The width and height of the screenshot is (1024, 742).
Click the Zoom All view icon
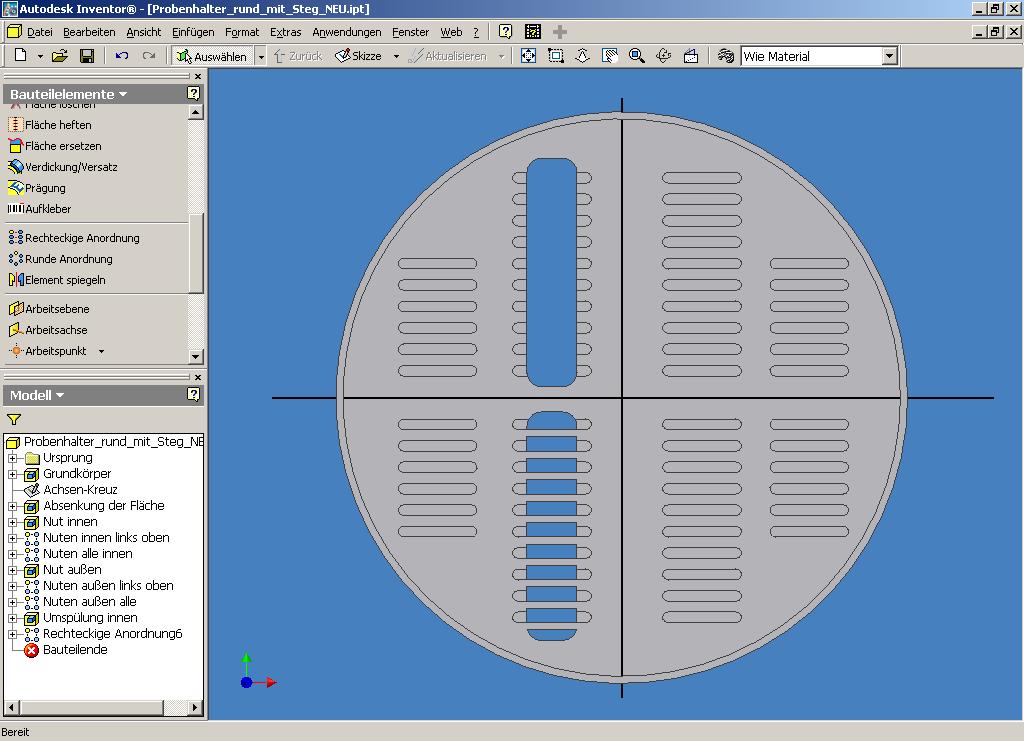pos(529,56)
